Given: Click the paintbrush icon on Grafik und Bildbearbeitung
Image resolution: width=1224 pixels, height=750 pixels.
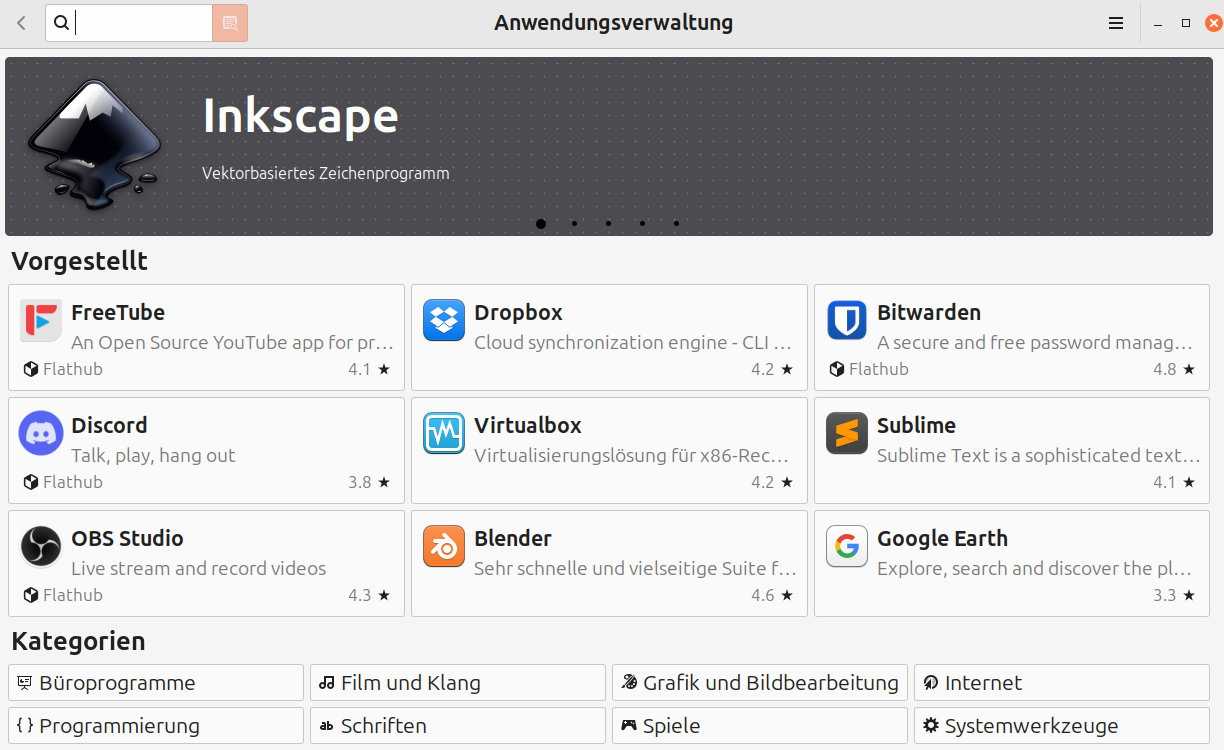Looking at the screenshot, I should pyautogui.click(x=629, y=683).
